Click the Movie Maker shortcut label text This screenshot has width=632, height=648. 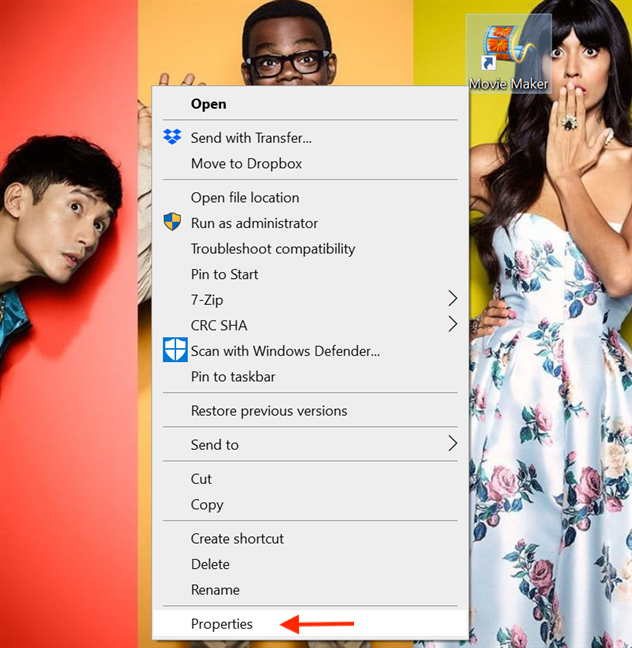[x=508, y=84]
